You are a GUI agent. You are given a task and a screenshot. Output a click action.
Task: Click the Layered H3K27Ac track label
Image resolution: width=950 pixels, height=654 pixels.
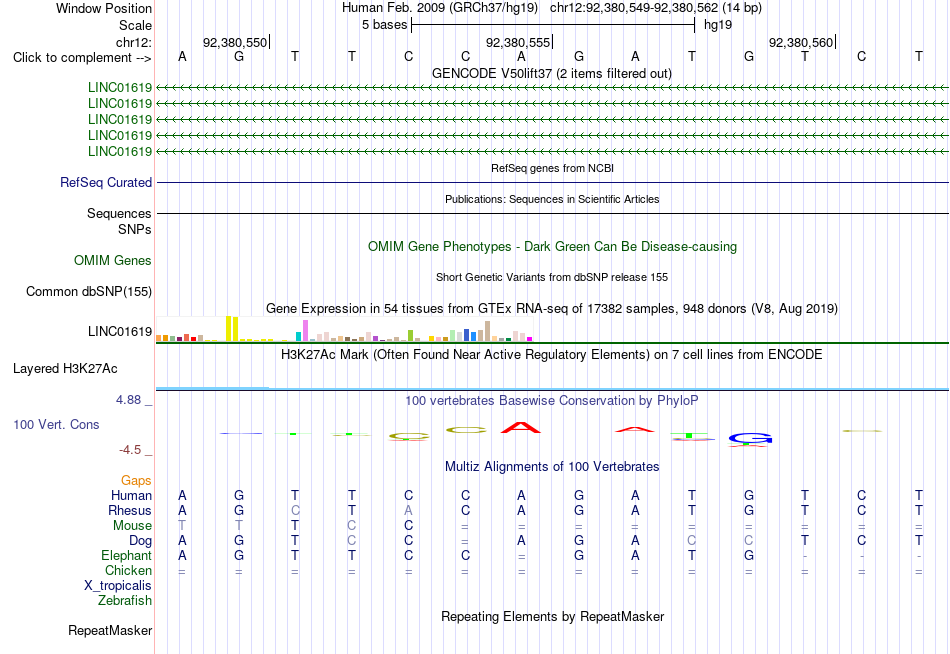click(65, 369)
